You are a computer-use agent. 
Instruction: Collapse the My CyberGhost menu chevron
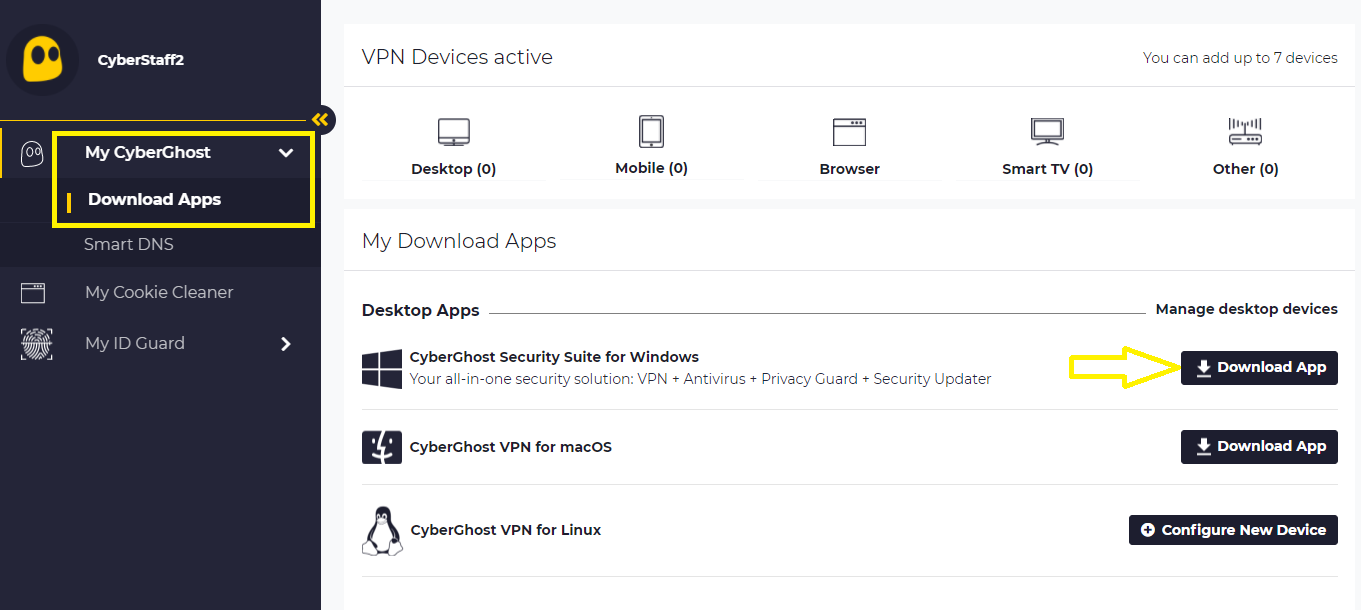[x=286, y=153]
